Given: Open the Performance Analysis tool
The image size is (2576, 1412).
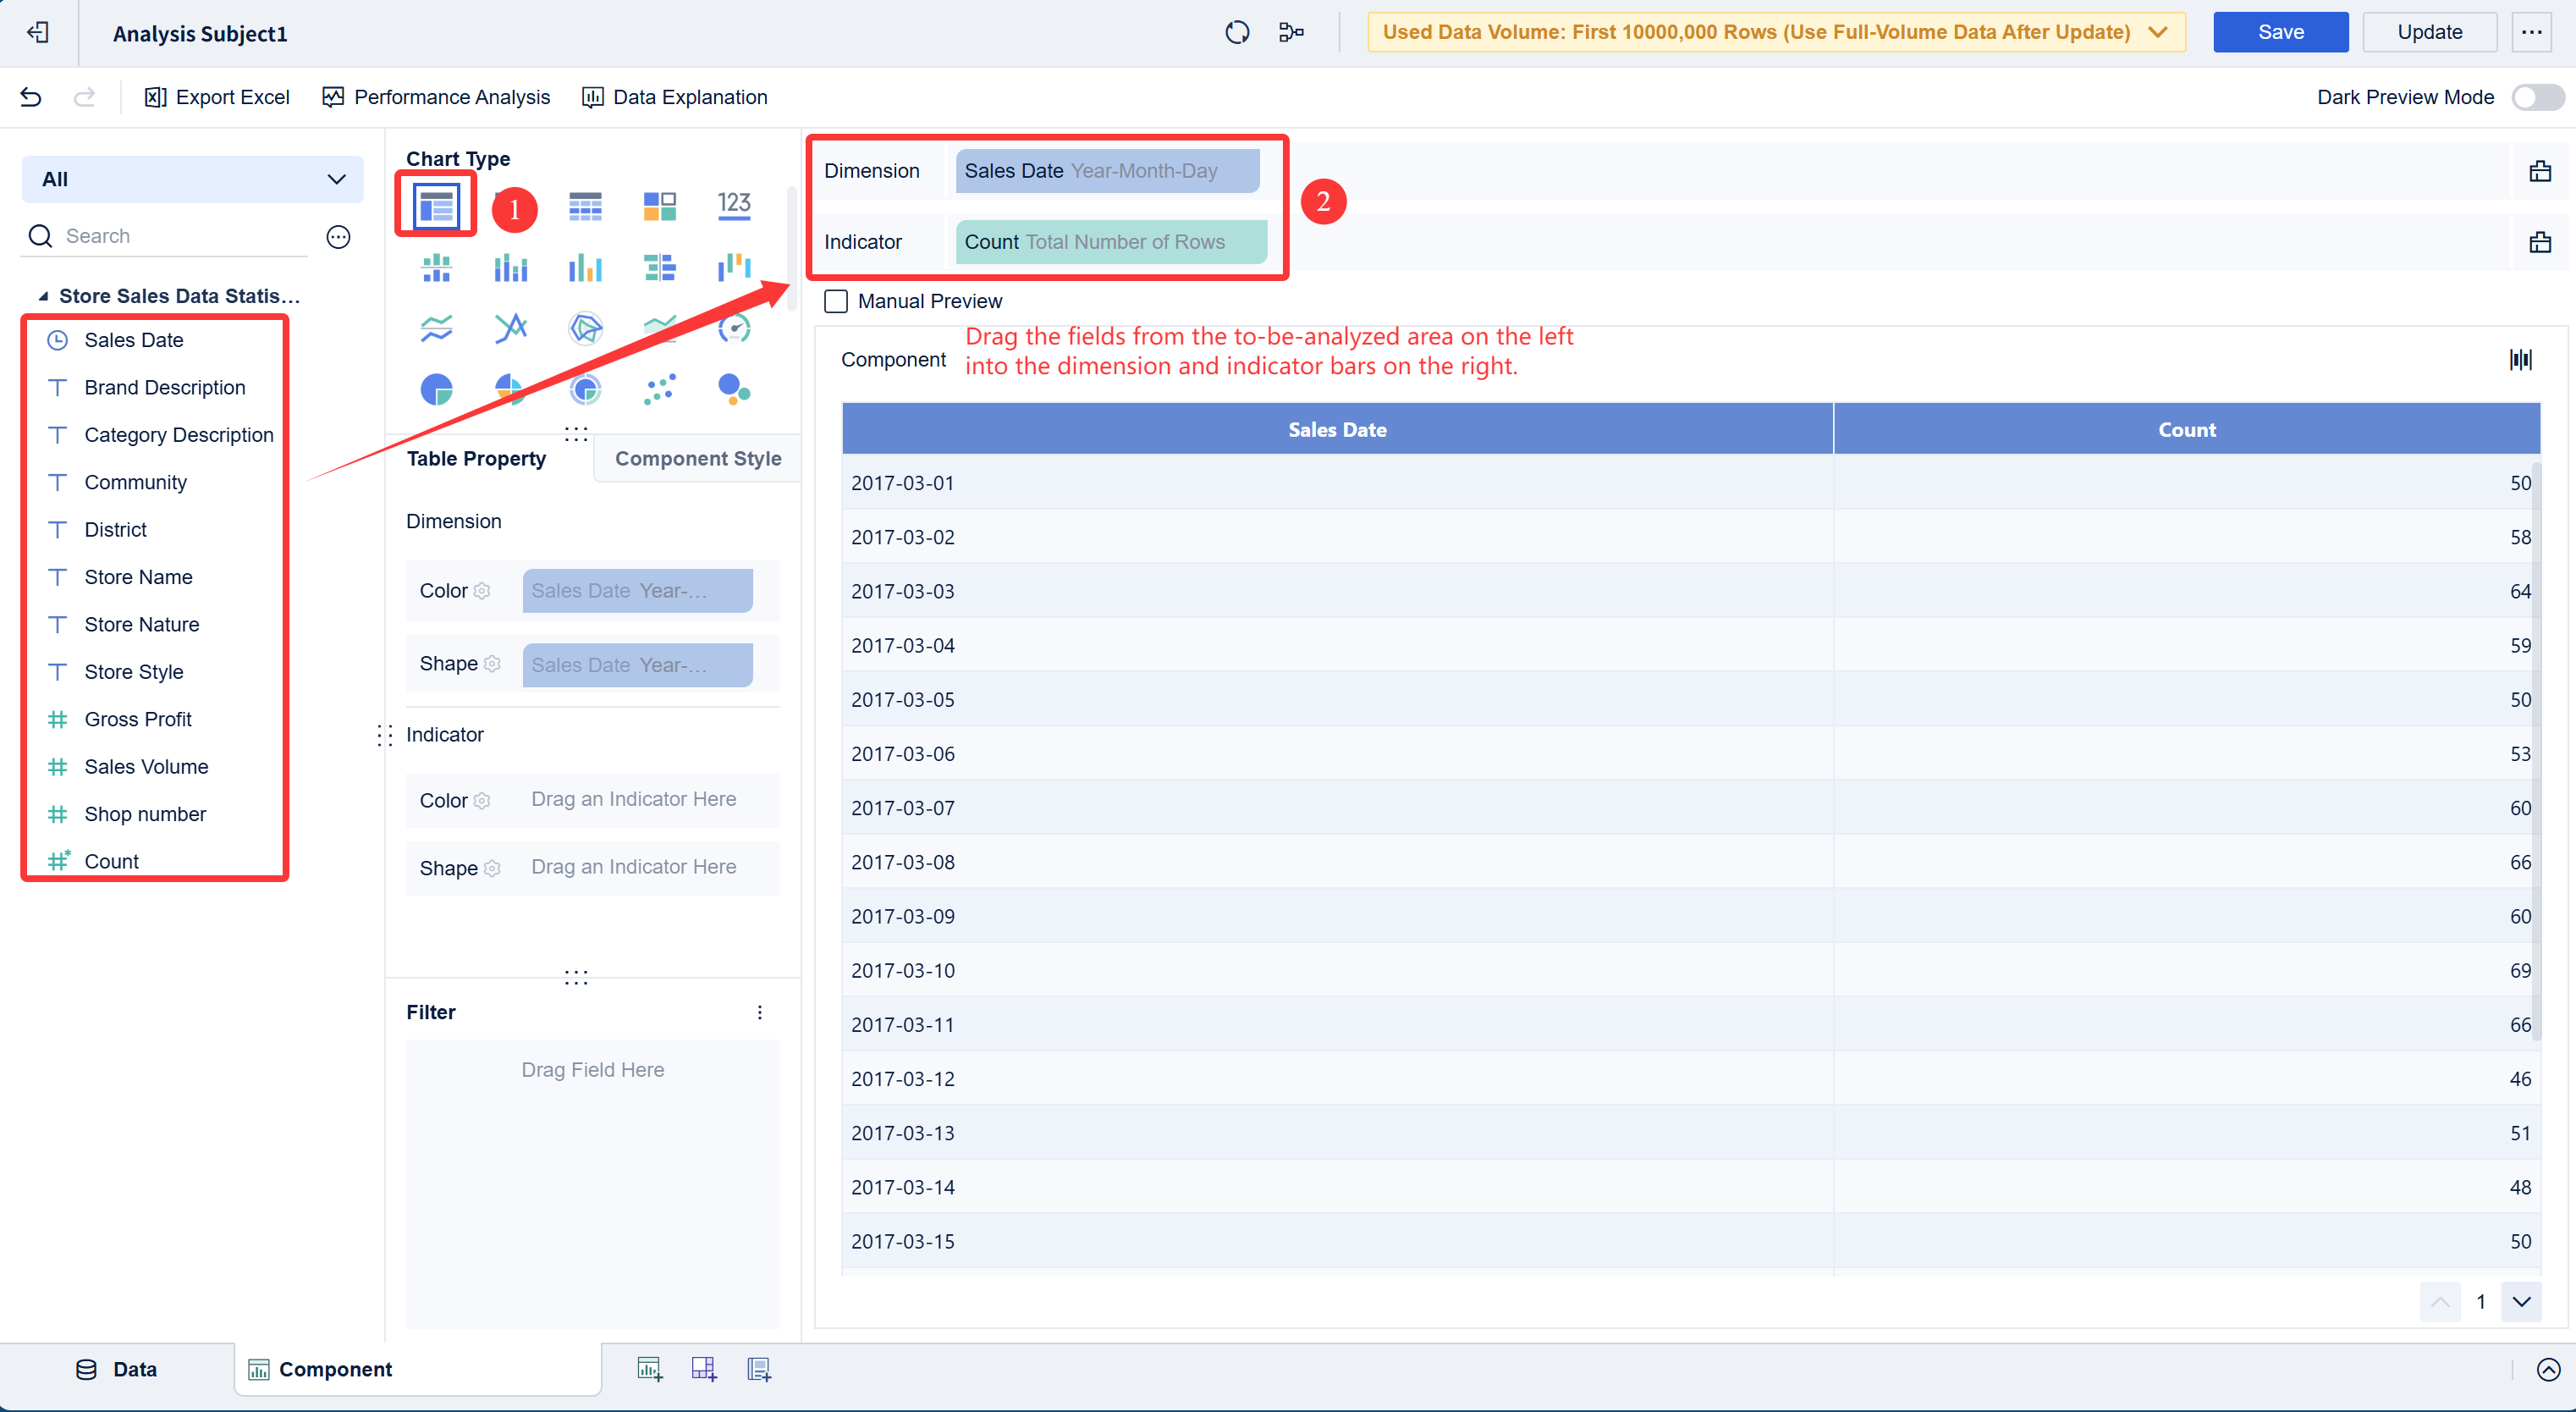Looking at the screenshot, I should [436, 97].
